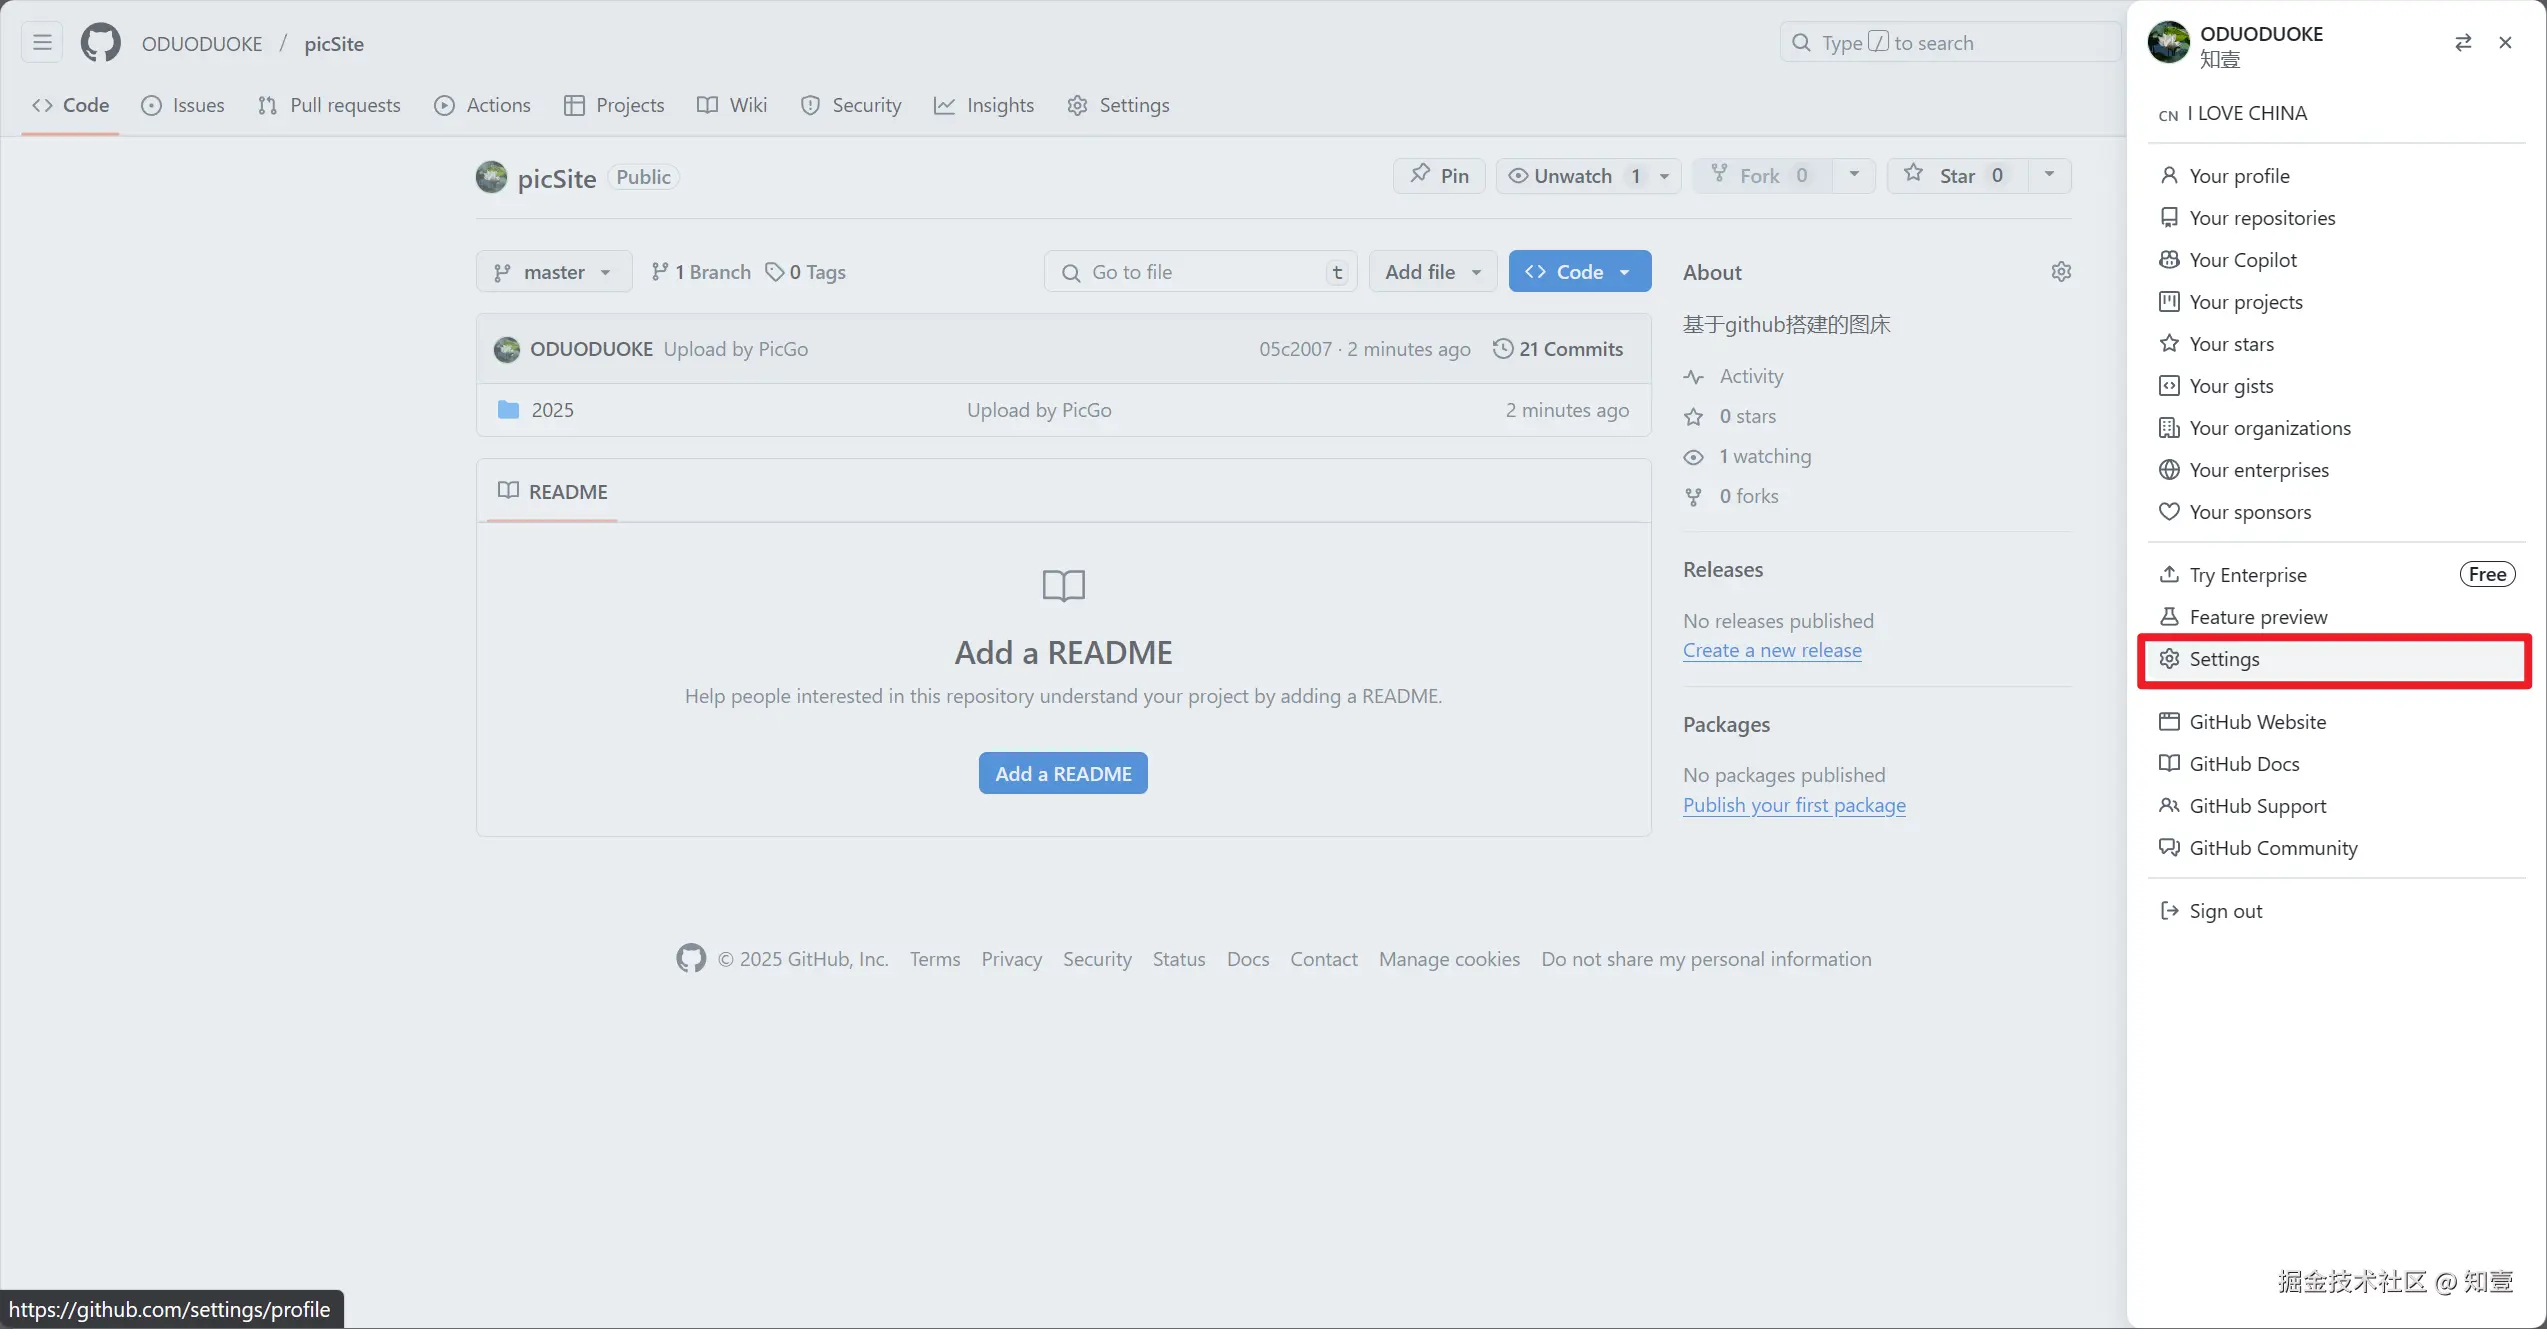The height and width of the screenshot is (1329, 2547).
Task: Expand the Add file dropdown
Action: pyautogui.click(x=1432, y=272)
